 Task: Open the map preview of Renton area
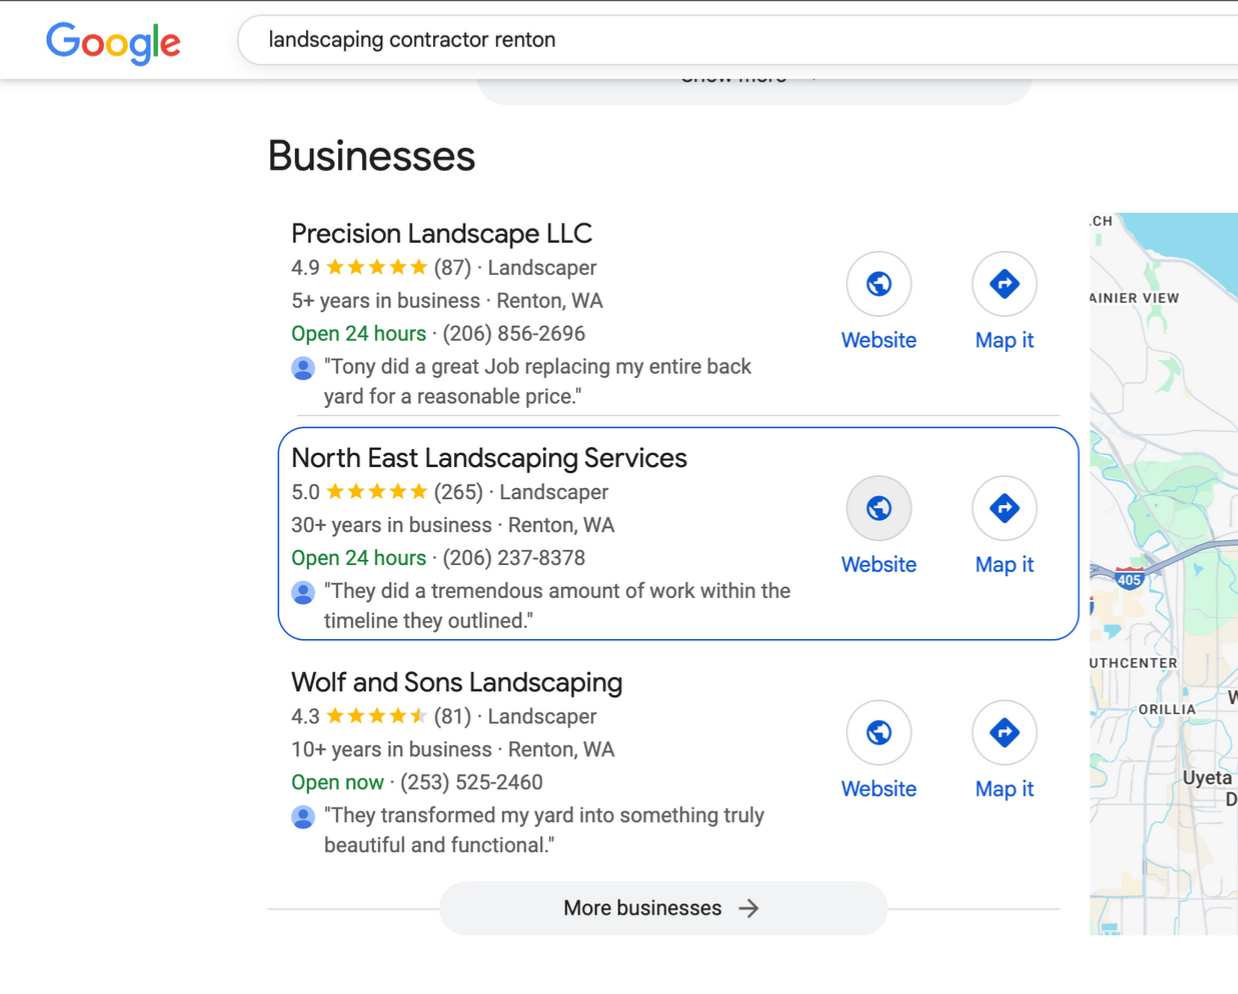pos(1163,573)
